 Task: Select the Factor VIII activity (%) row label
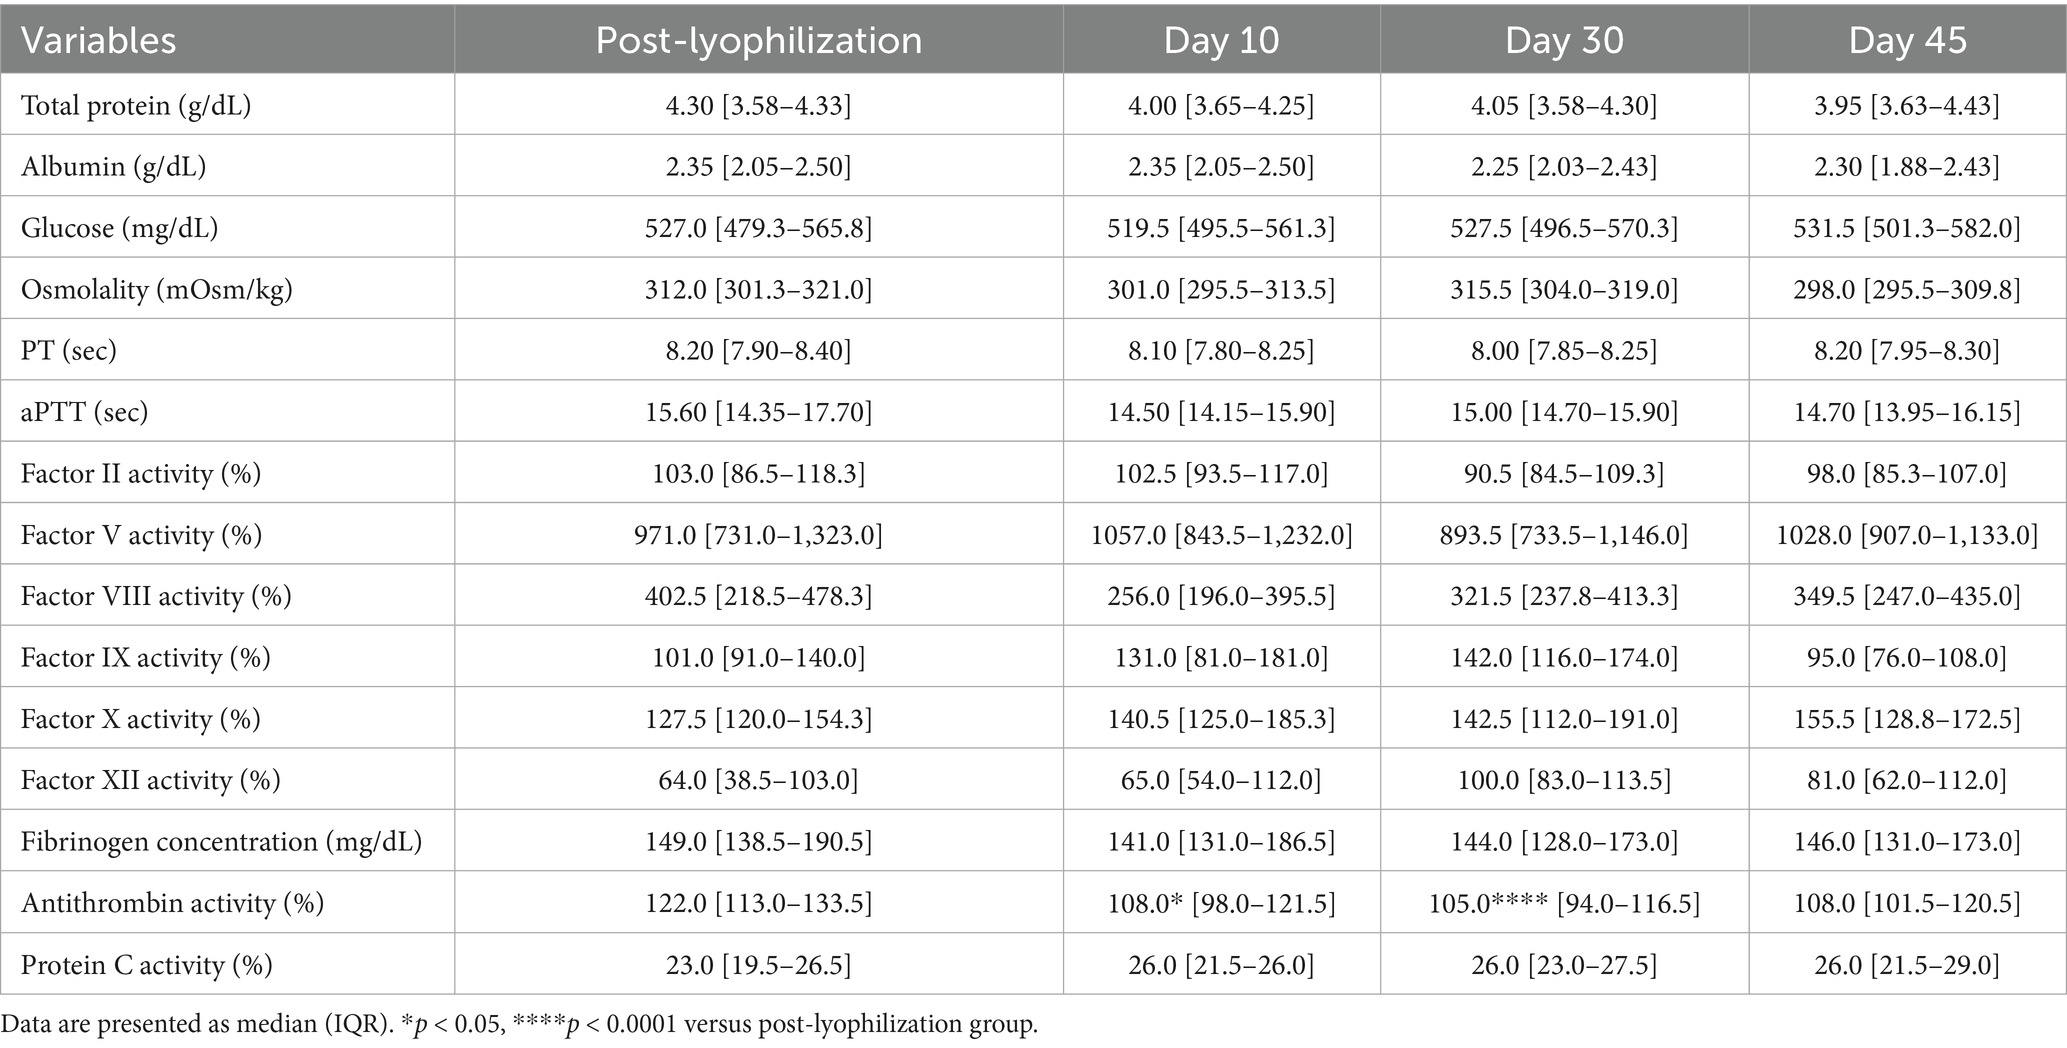(156, 597)
